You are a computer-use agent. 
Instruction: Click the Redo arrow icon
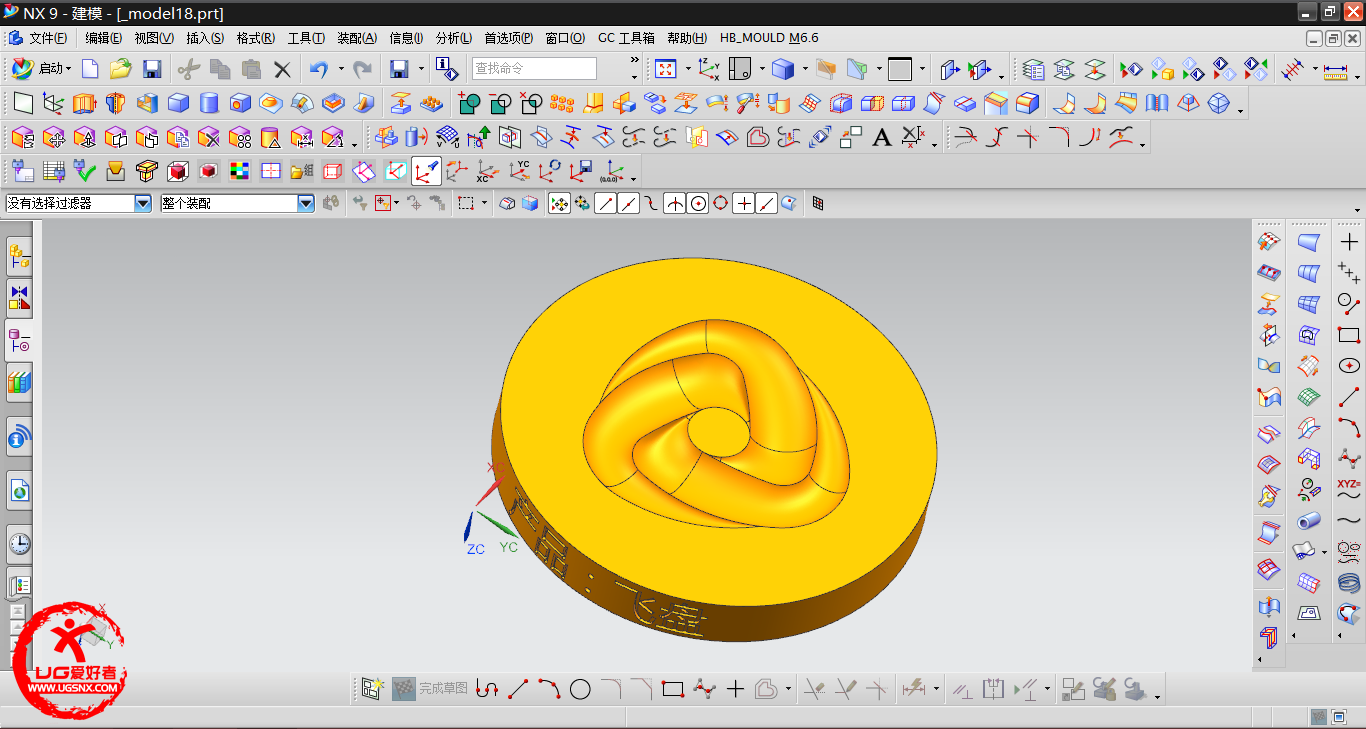[363, 69]
